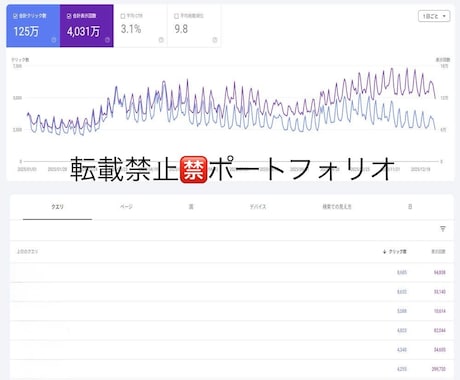Image resolution: width=460 pixels, height=380 pixels.
Task: Switch to the 国 tab
Action: click(x=191, y=207)
